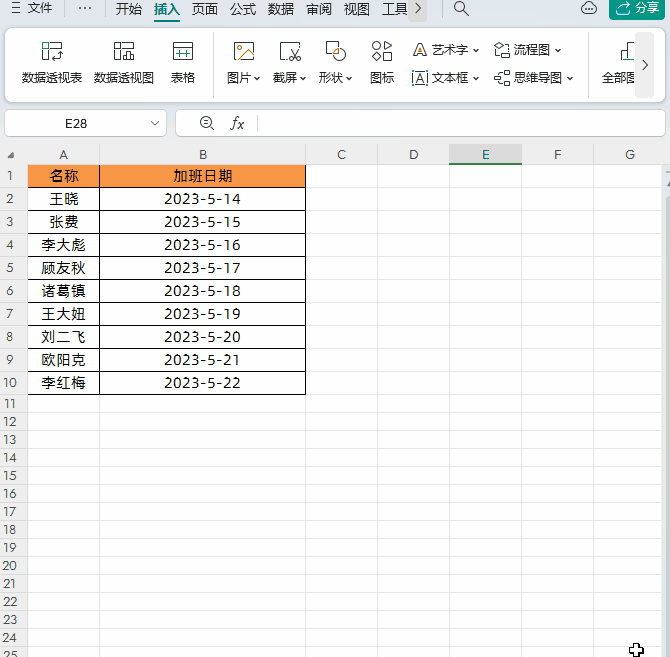
Task: Select cell containing 诸葛镇
Action: [64, 291]
